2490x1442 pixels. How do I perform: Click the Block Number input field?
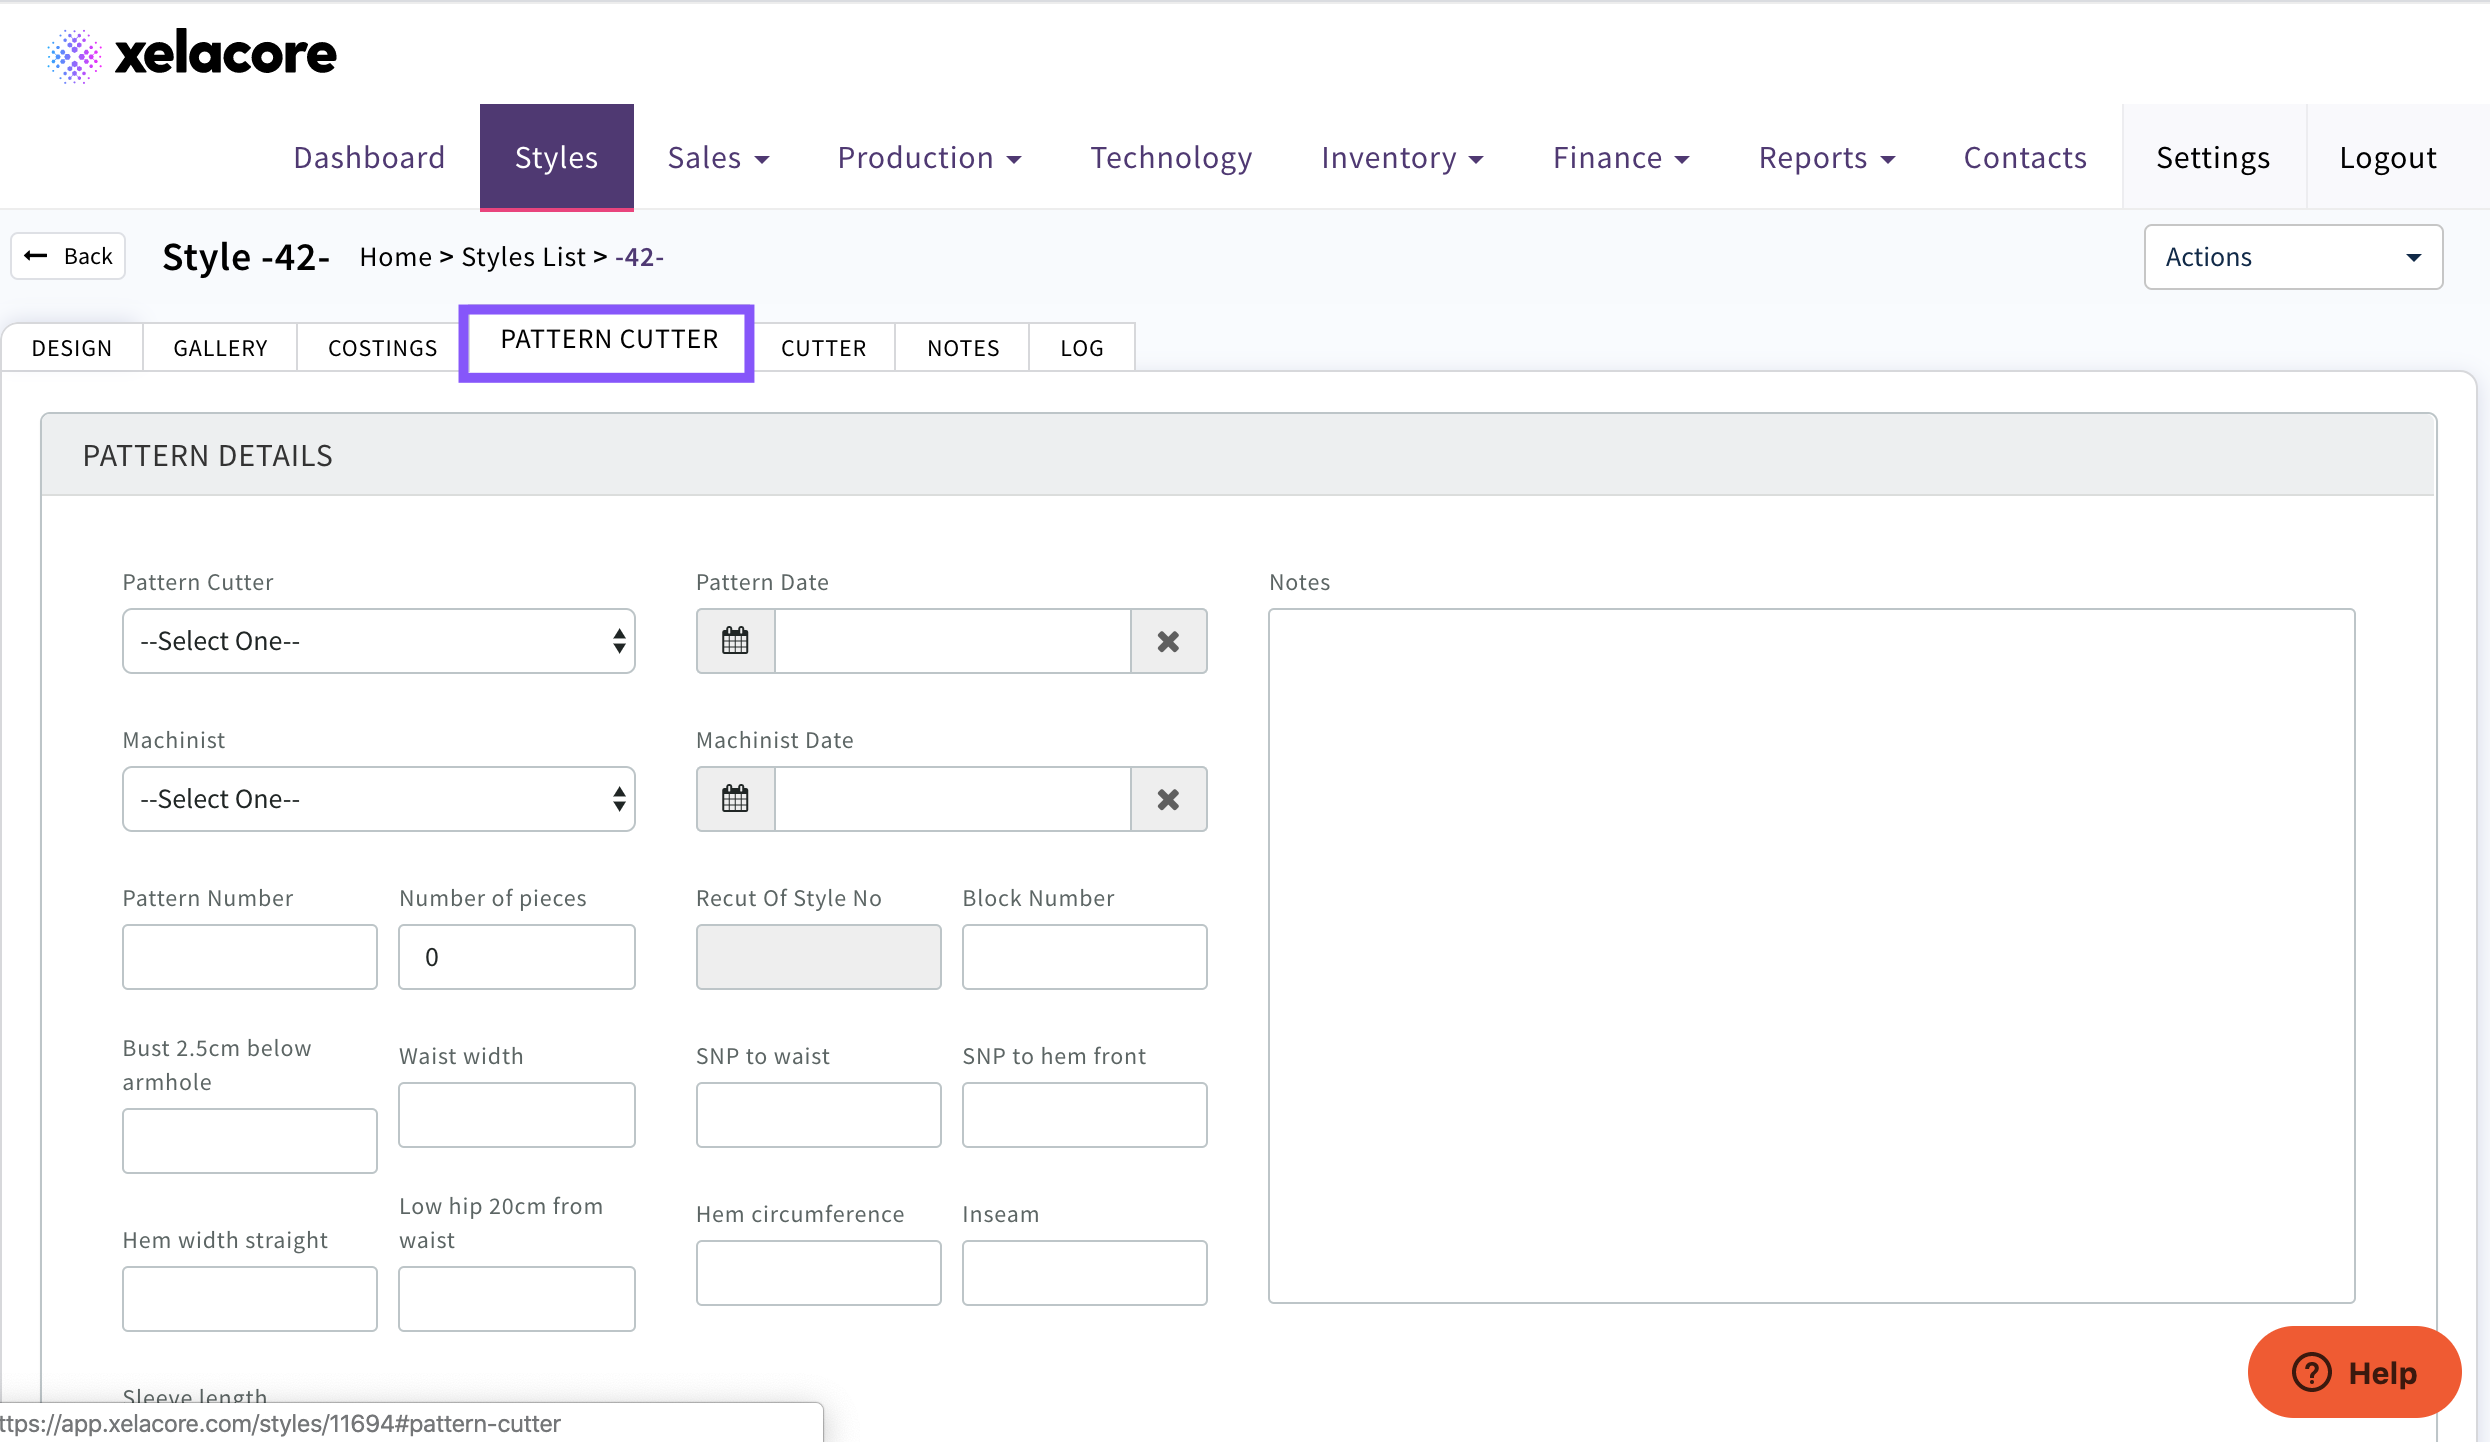1084,957
